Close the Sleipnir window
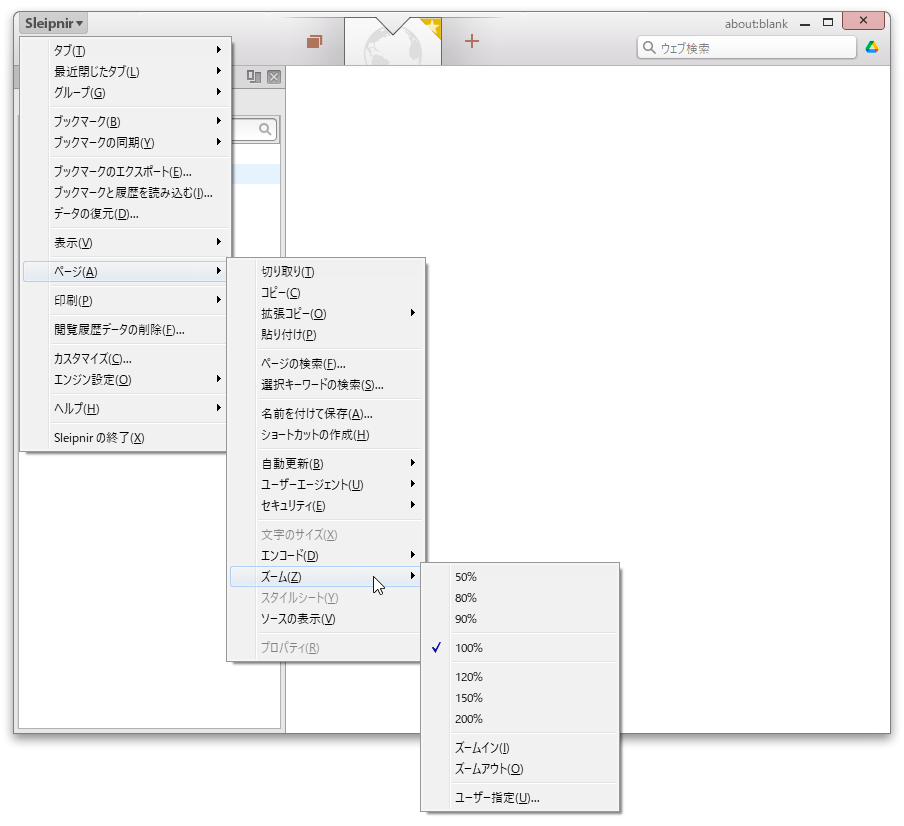The height and width of the screenshot is (826, 904). pyautogui.click(x=863, y=21)
